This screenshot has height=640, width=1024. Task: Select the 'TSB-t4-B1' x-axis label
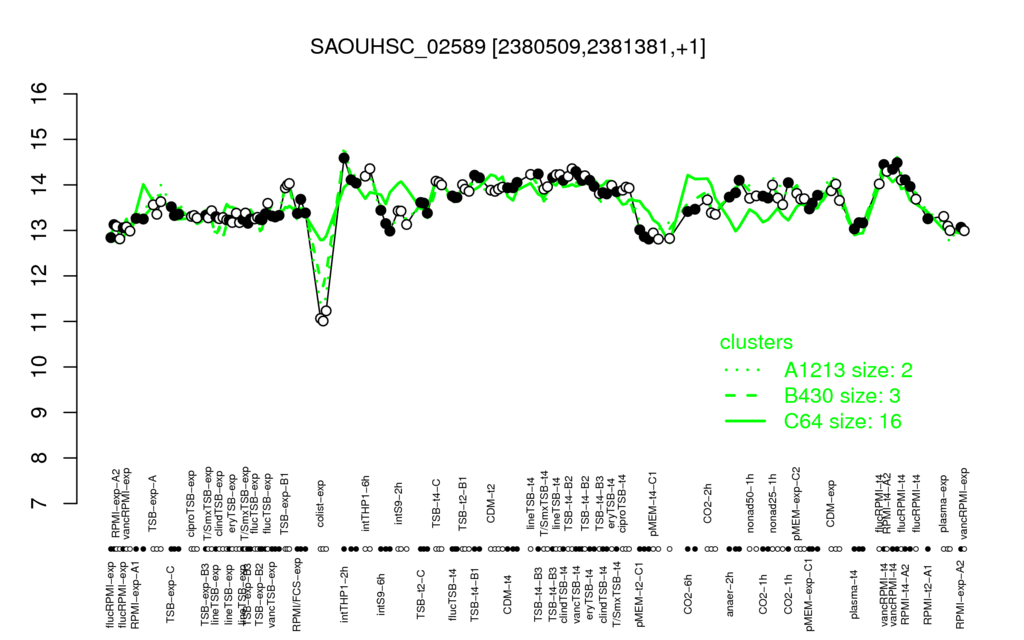(475, 593)
